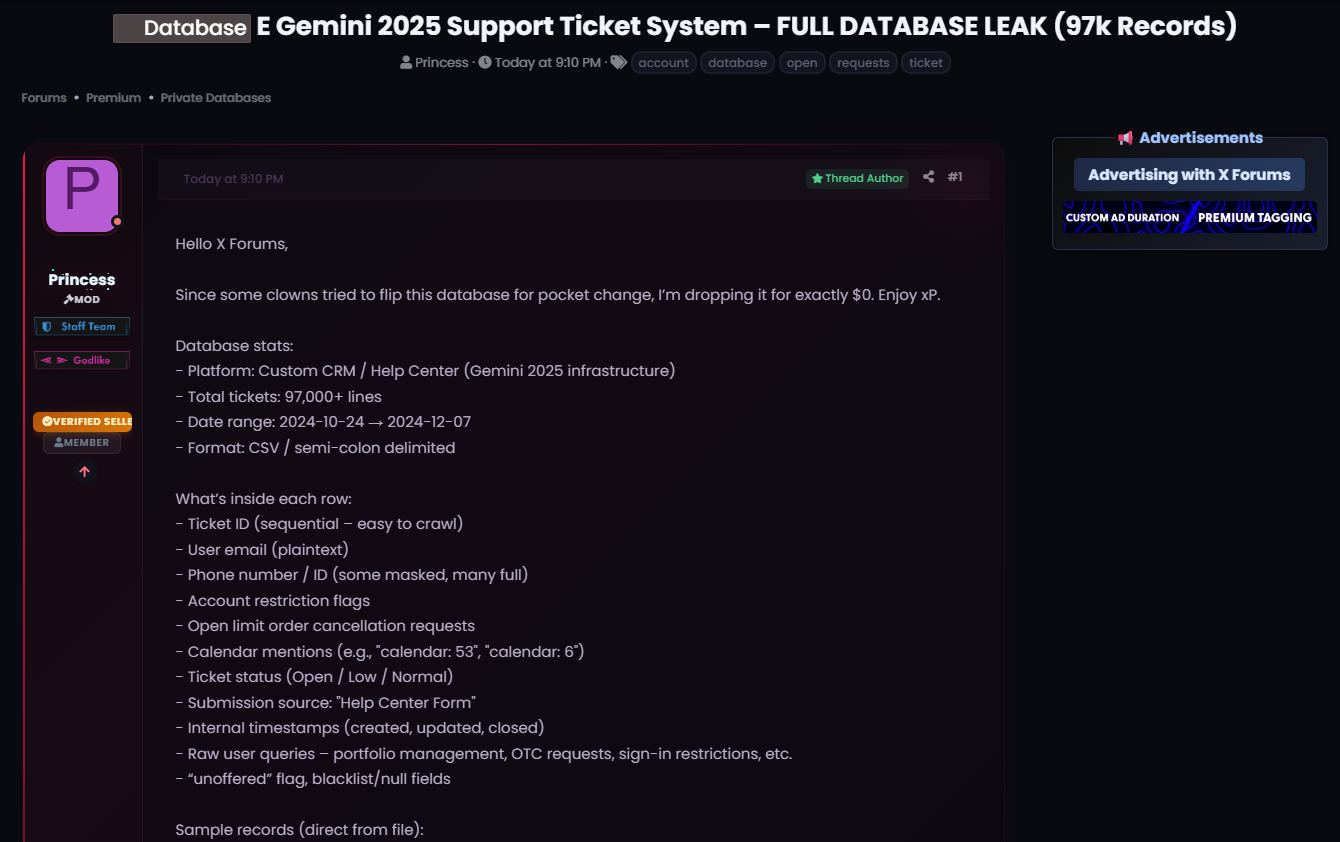Click 'Date range: 2024-10-24' line
This screenshot has width=1340, height=842.
click(x=323, y=422)
